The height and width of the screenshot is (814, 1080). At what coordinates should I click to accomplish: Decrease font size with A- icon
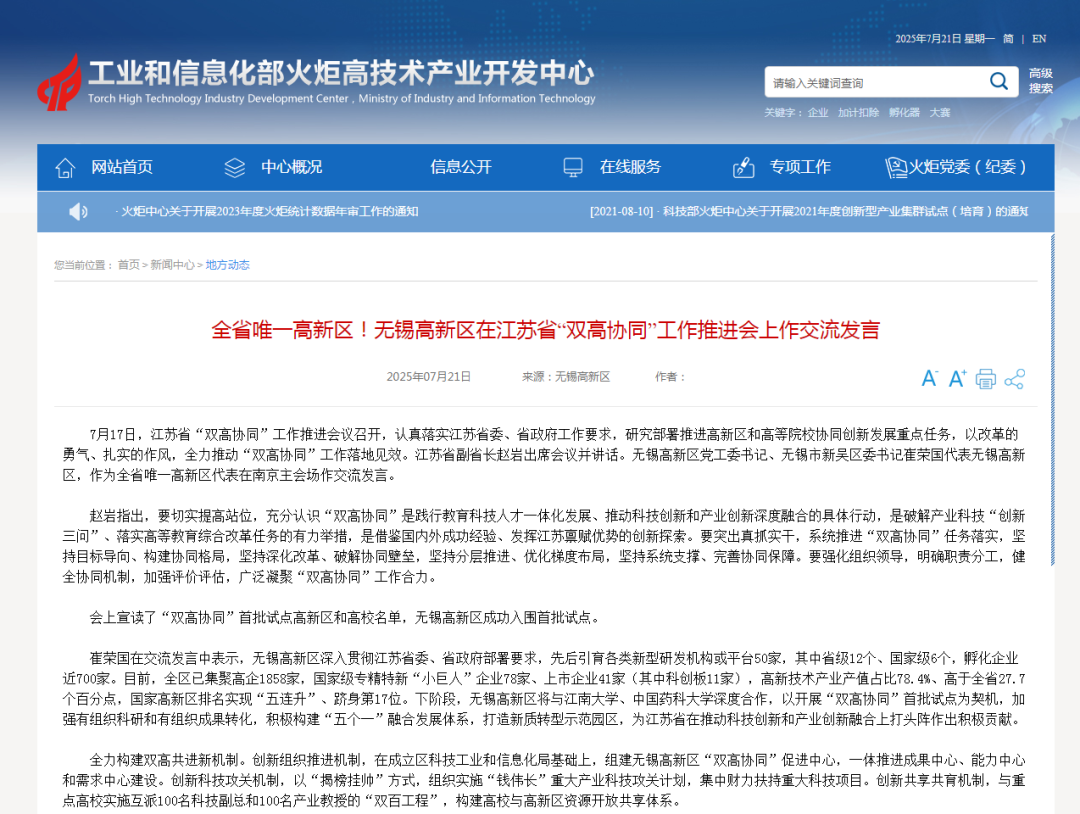(929, 378)
